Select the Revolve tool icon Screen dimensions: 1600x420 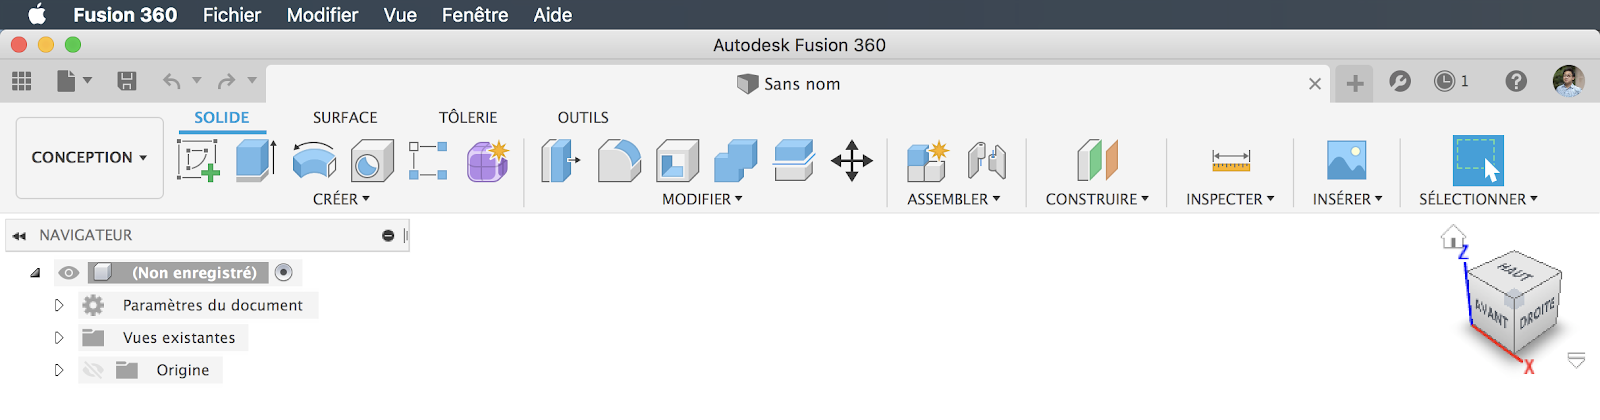pos(314,160)
